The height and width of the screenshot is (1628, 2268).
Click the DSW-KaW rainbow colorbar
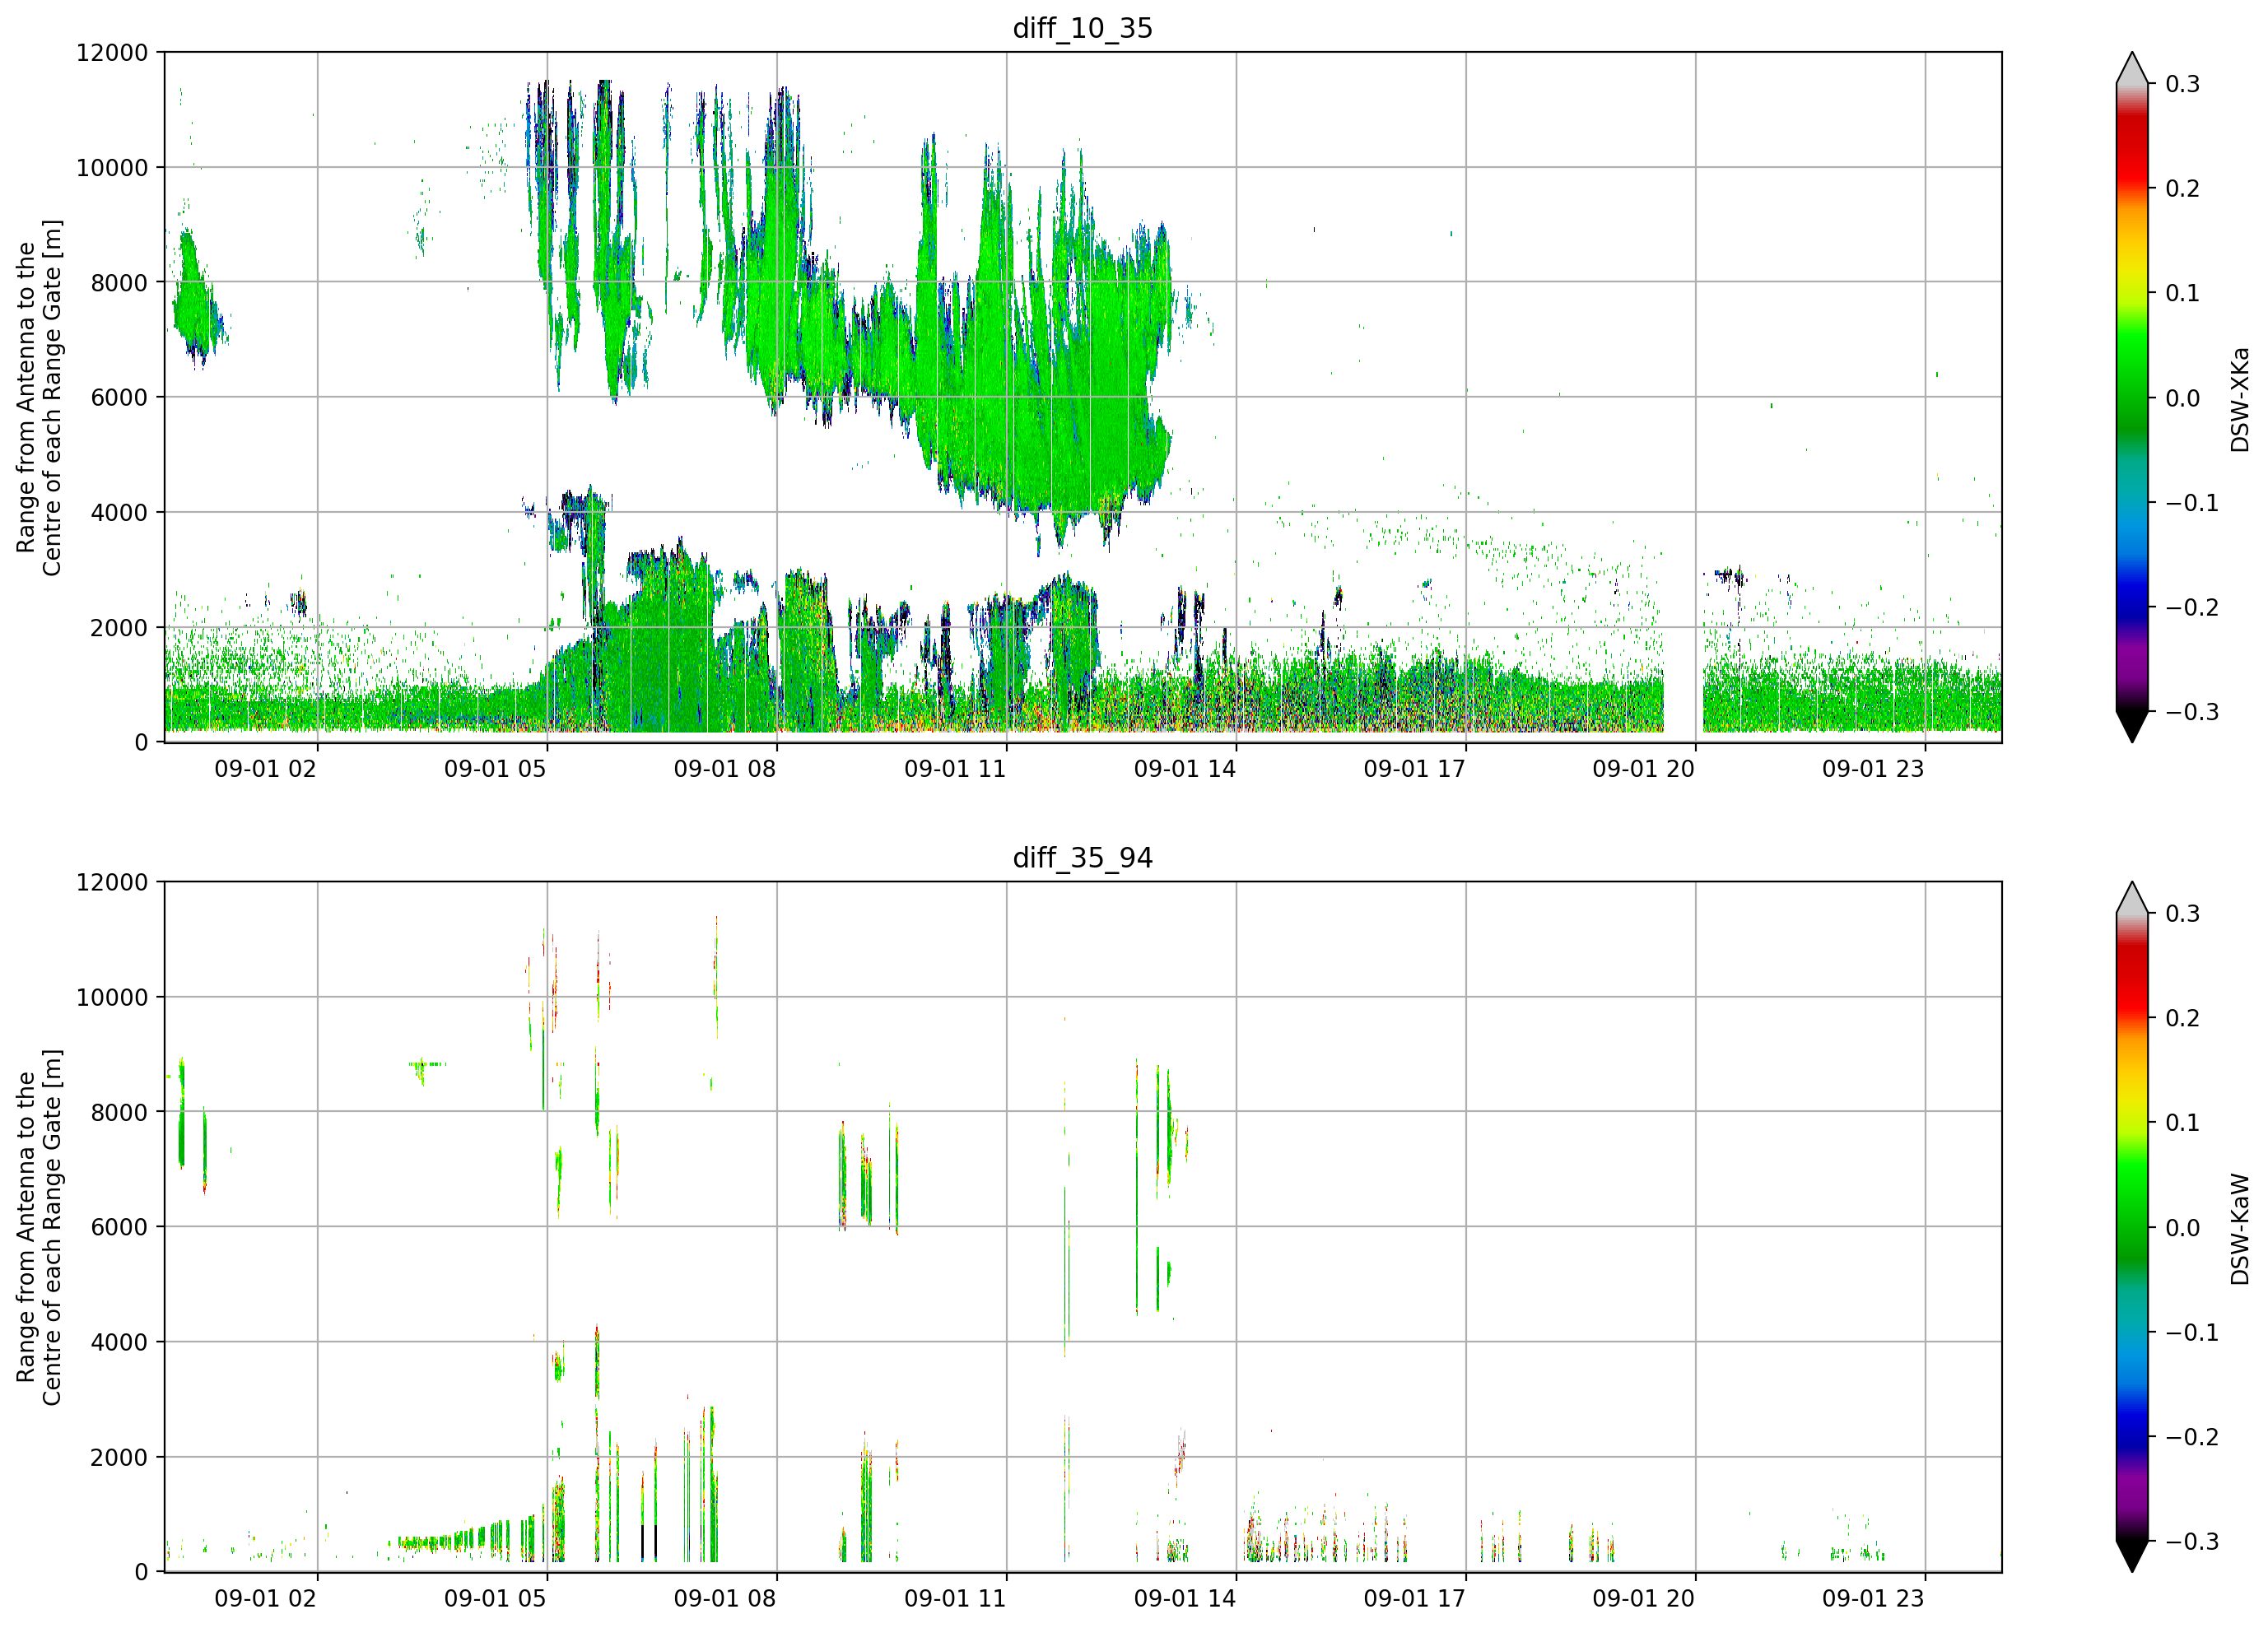tap(2132, 1227)
